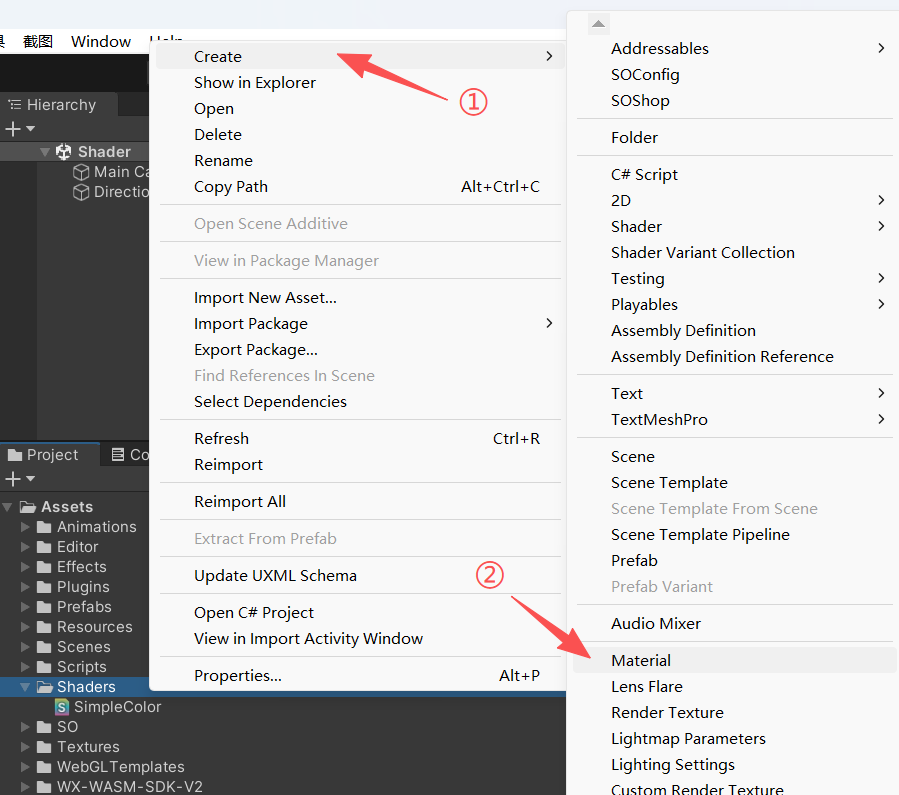Open the Import Package submenu
Image resolution: width=899 pixels, height=795 pixels.
coord(251,324)
